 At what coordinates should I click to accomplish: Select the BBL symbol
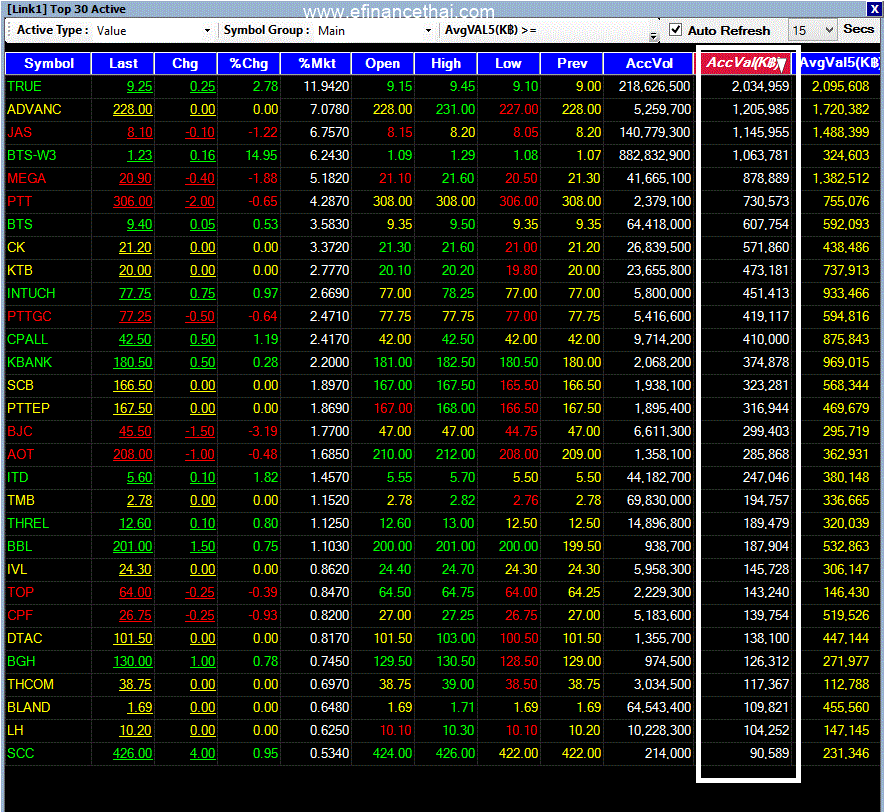[x=20, y=546]
